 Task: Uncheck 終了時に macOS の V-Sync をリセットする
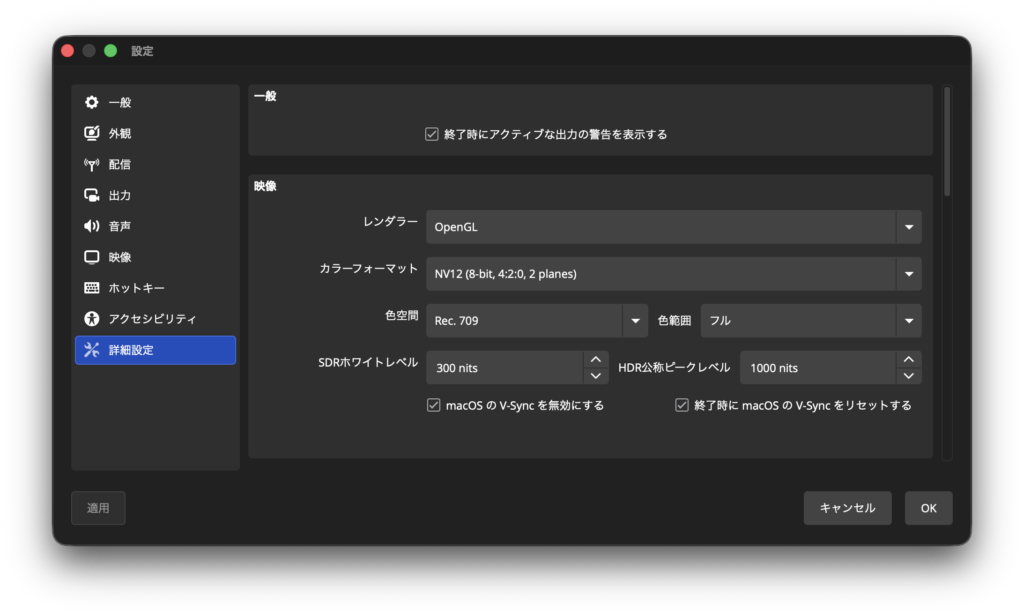[x=682, y=405]
